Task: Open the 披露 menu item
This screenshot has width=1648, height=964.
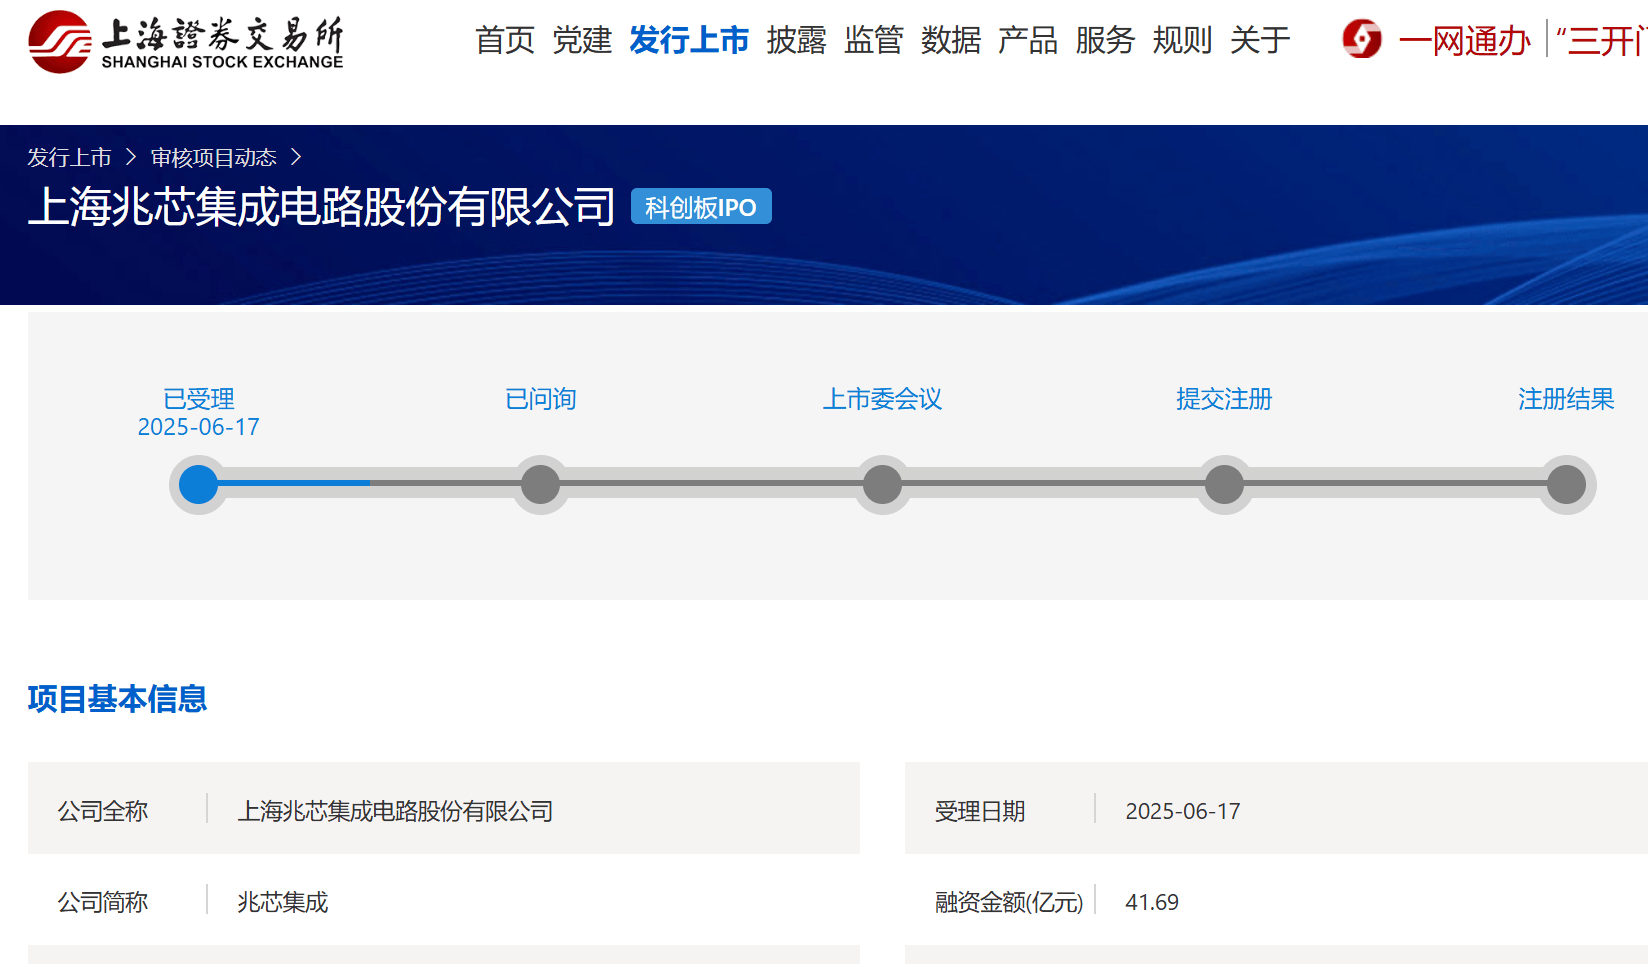Action: click(797, 40)
